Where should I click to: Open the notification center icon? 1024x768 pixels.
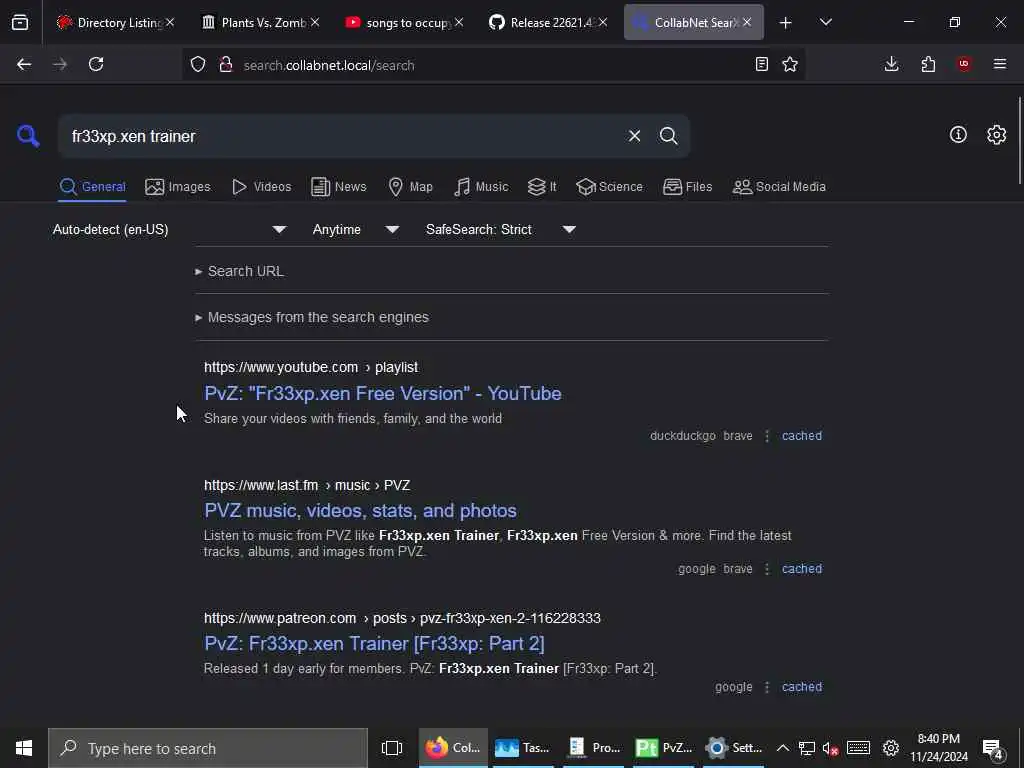[x=993, y=748]
